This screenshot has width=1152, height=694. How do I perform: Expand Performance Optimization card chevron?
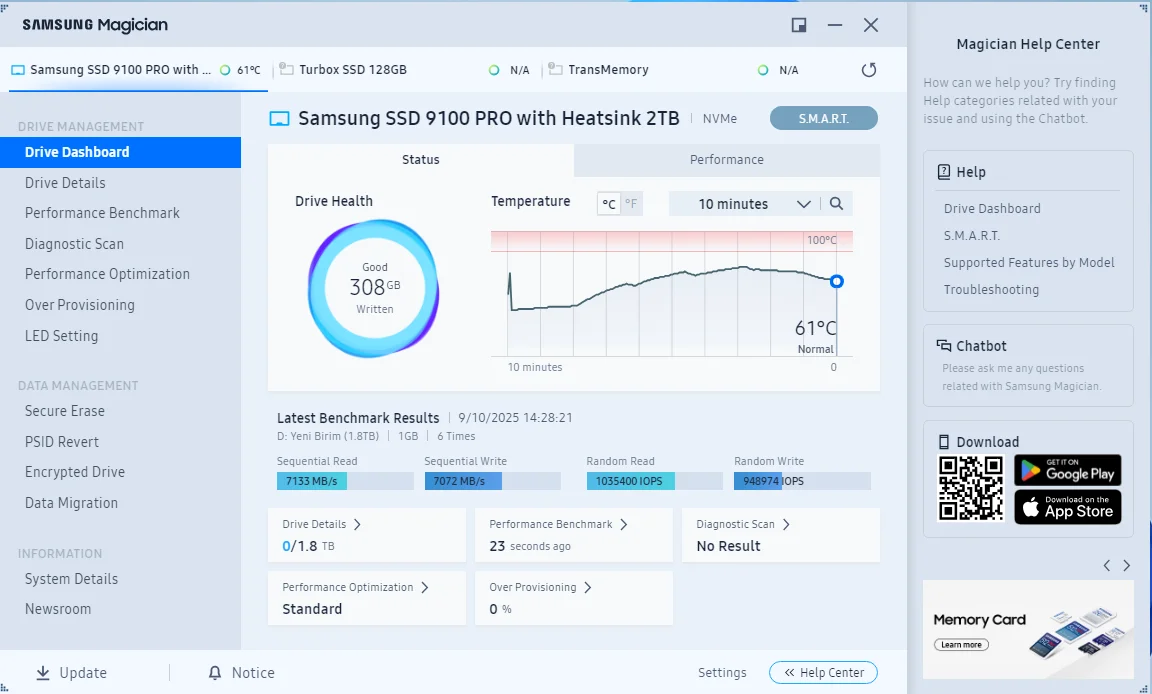(x=424, y=588)
